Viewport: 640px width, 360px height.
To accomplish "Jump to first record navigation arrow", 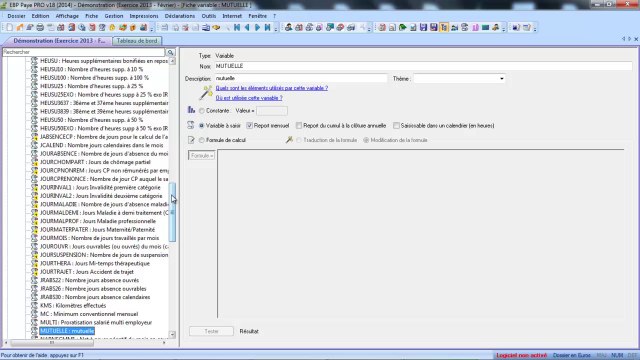I will click(237, 28).
